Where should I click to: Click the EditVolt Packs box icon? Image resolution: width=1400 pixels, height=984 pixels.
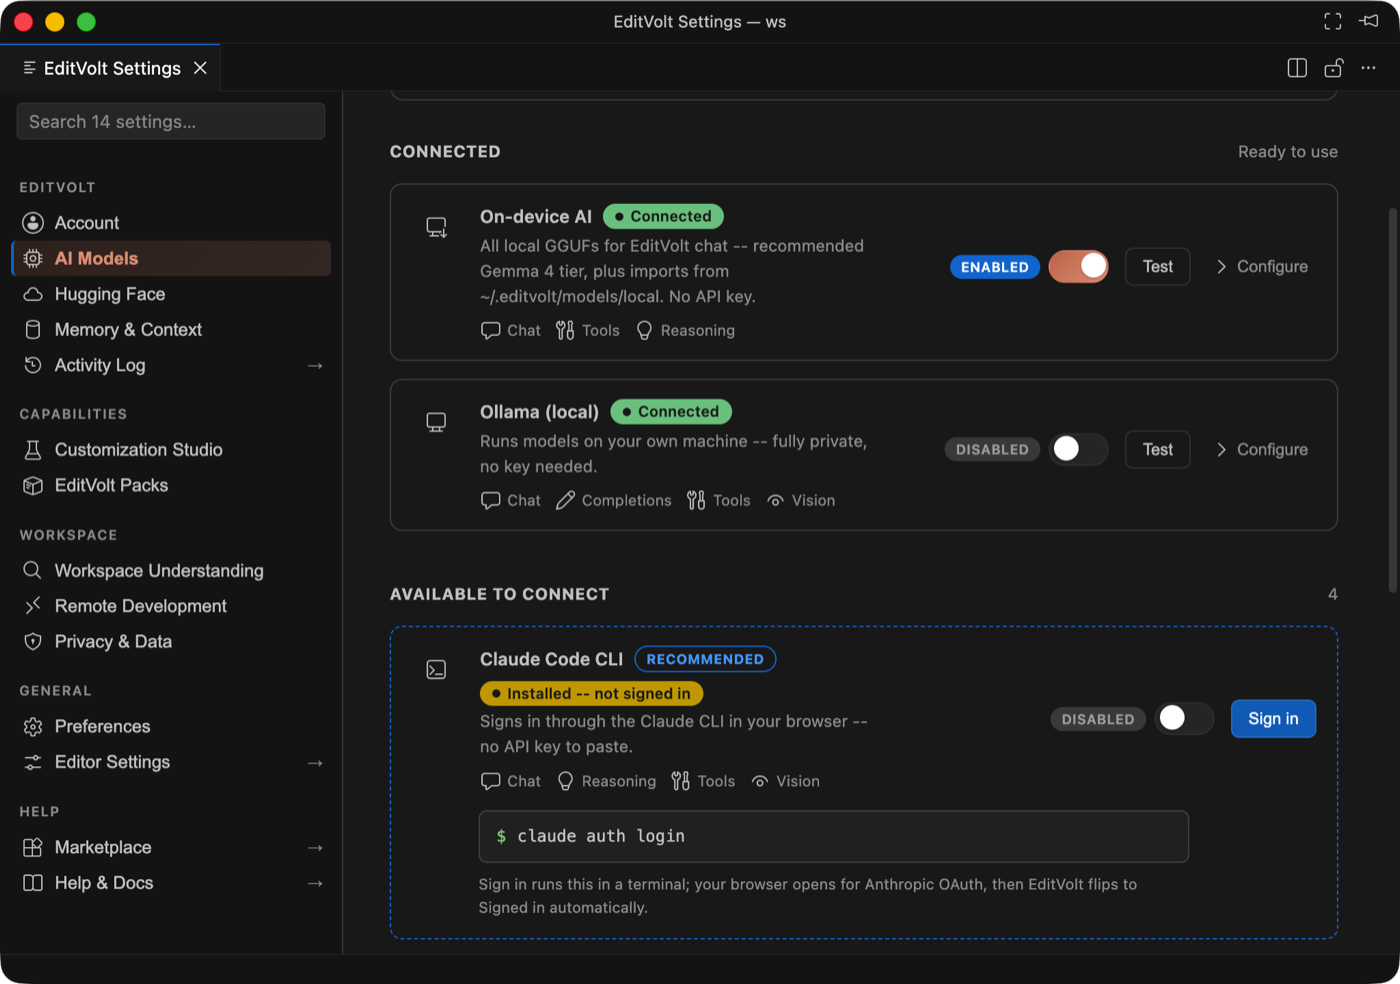tap(33, 485)
